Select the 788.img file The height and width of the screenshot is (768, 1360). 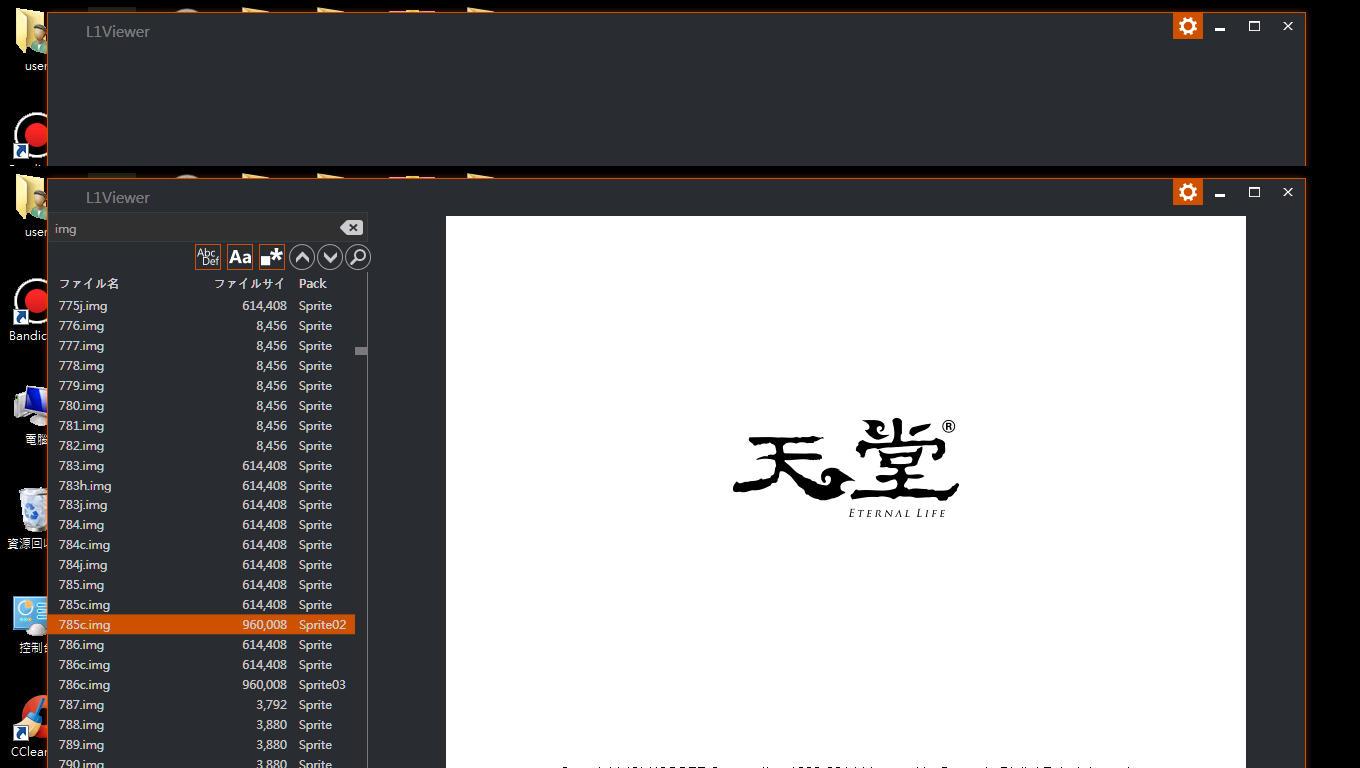click(x=201, y=725)
